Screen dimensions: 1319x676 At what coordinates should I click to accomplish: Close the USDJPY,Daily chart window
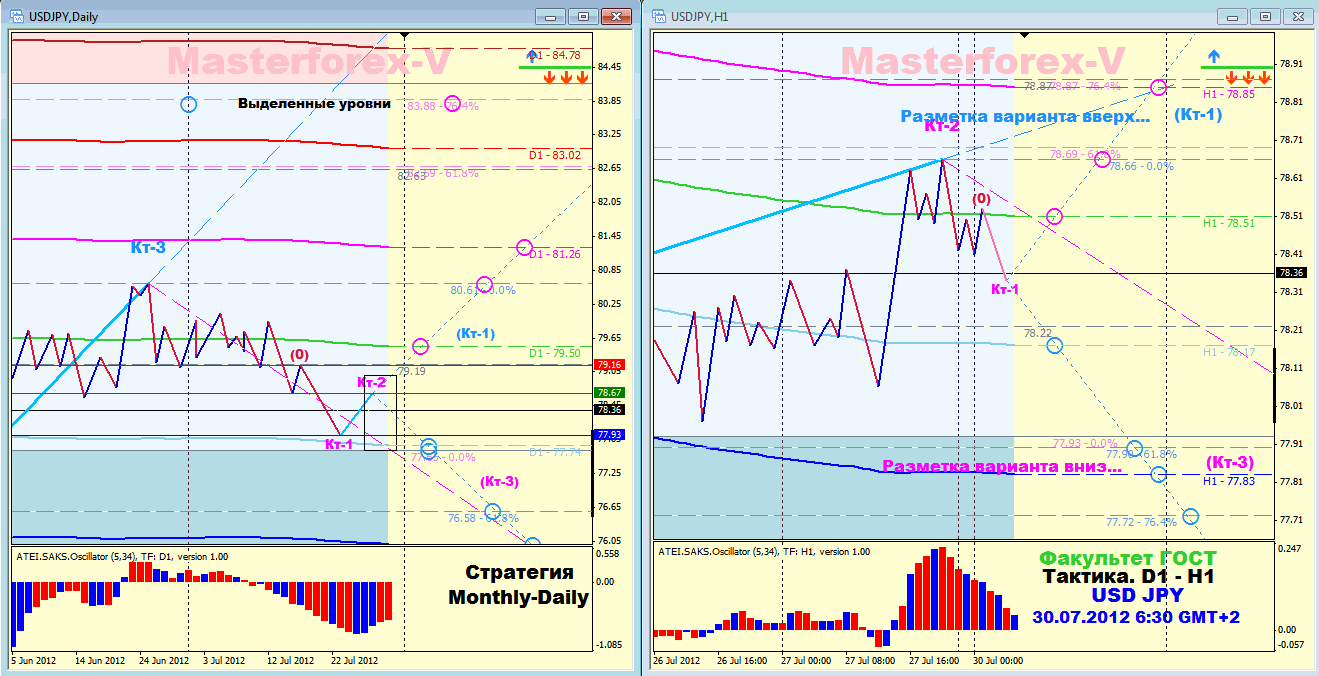click(617, 16)
